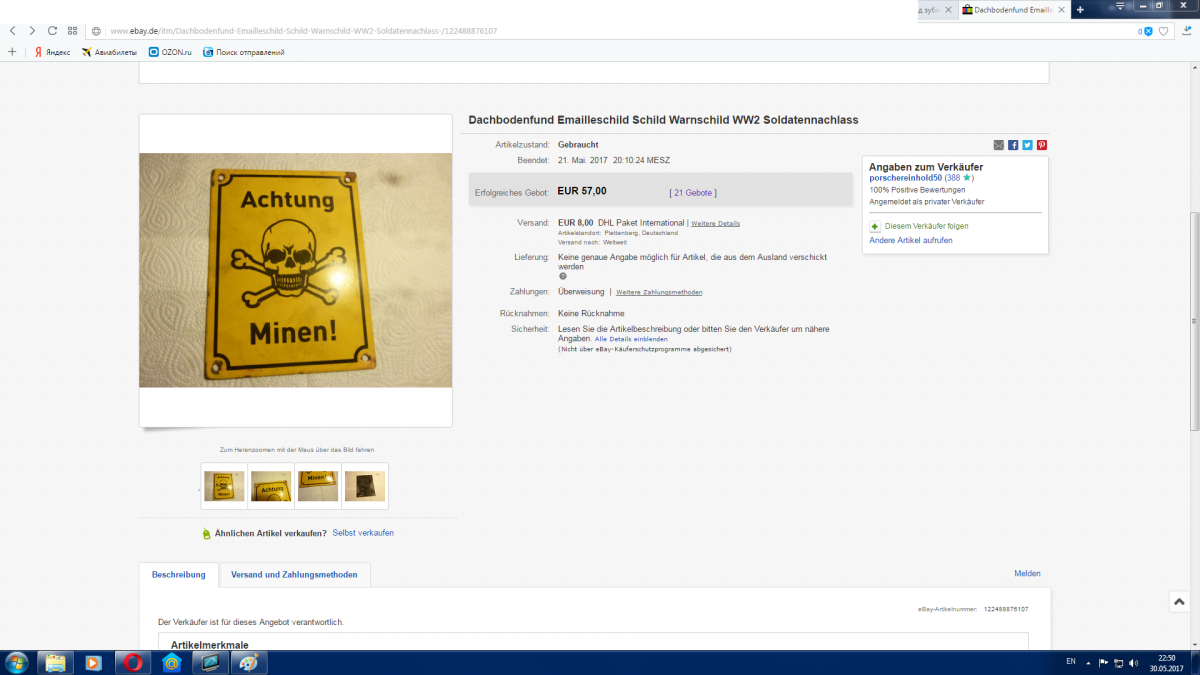This screenshot has height=675, width=1200.
Task: Switch to 'Versand und Zahlungsmethoden' tab
Action: pos(294,575)
